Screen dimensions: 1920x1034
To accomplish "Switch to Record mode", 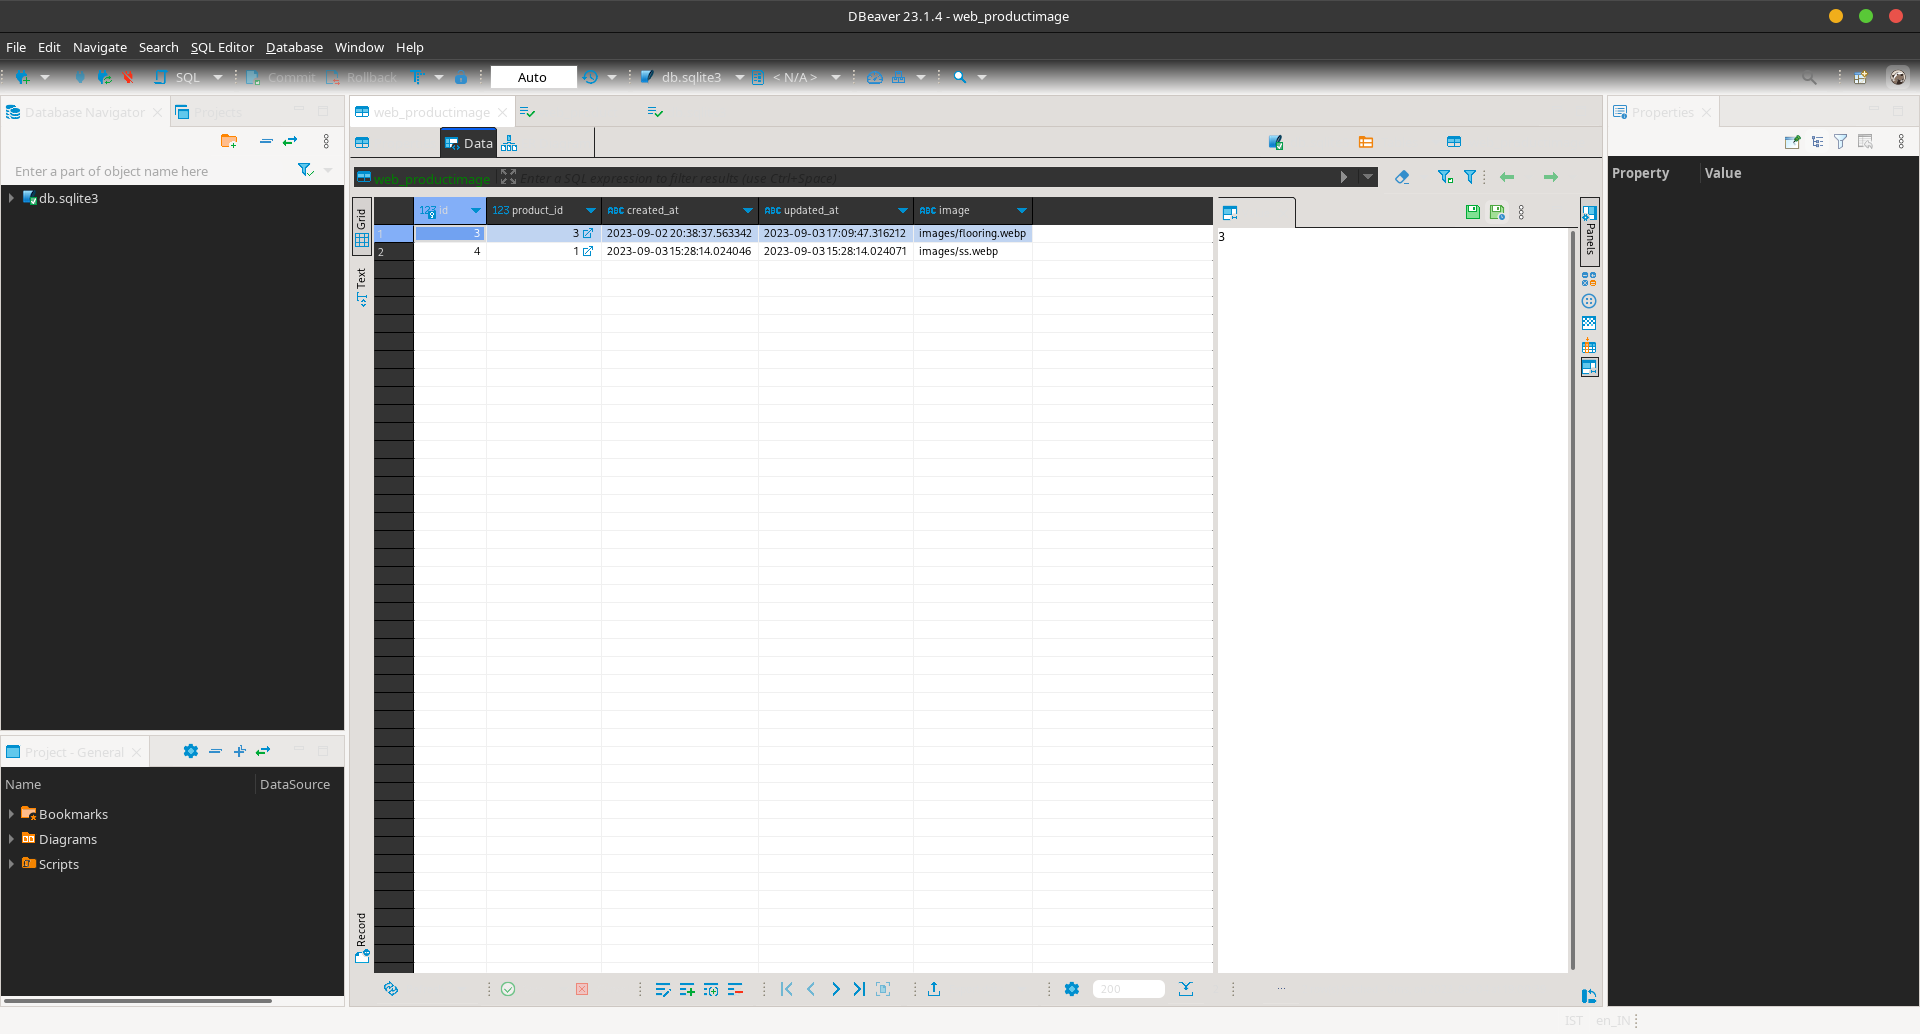I will pyautogui.click(x=361, y=930).
